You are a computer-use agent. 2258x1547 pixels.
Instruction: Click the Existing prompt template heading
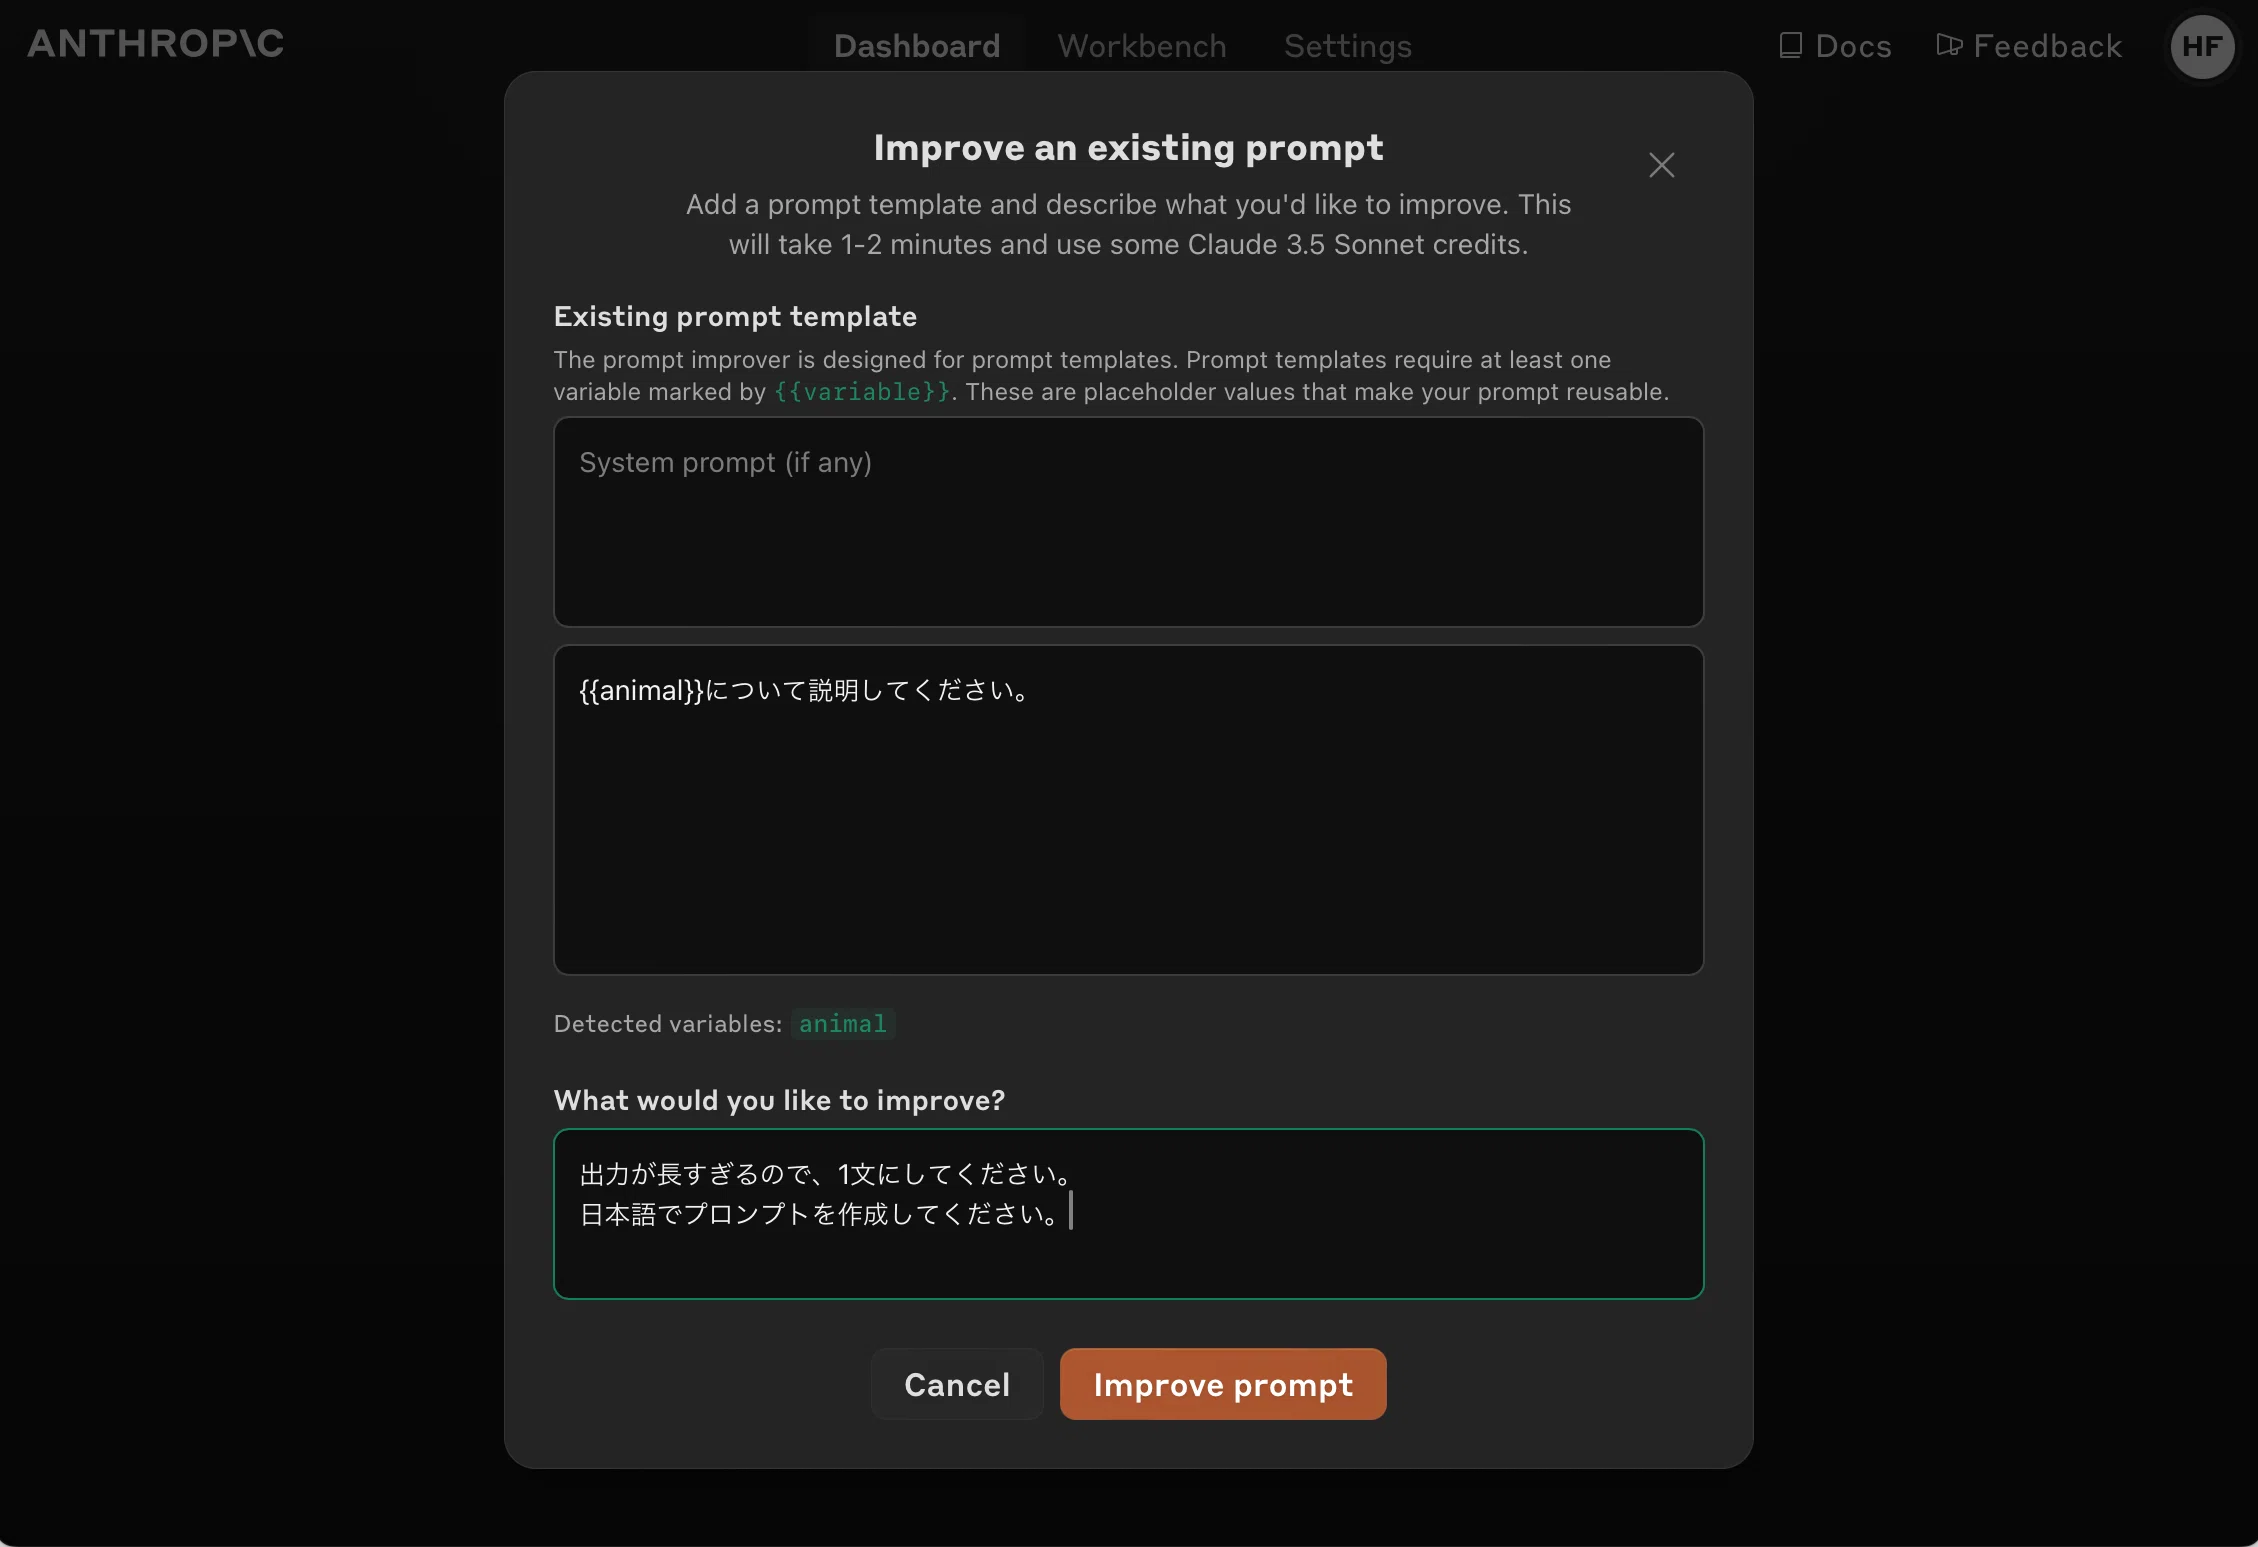pyautogui.click(x=735, y=316)
